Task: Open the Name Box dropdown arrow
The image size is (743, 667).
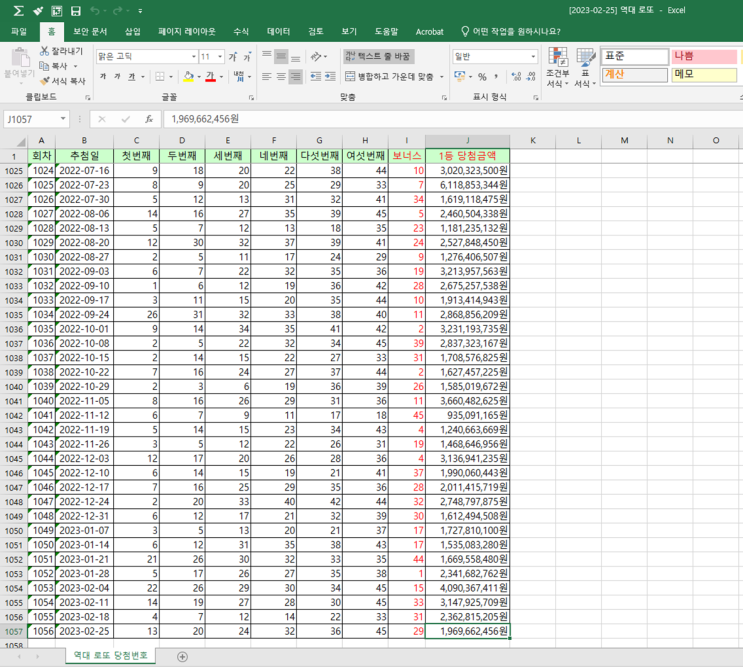Action: 63,119
